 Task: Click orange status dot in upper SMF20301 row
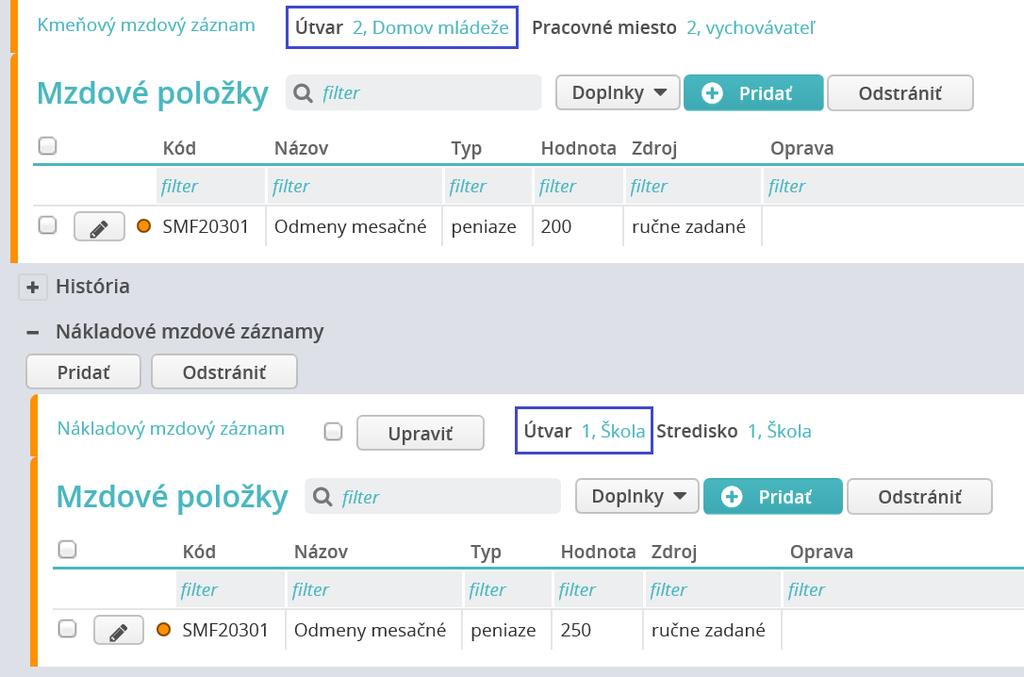(x=144, y=226)
